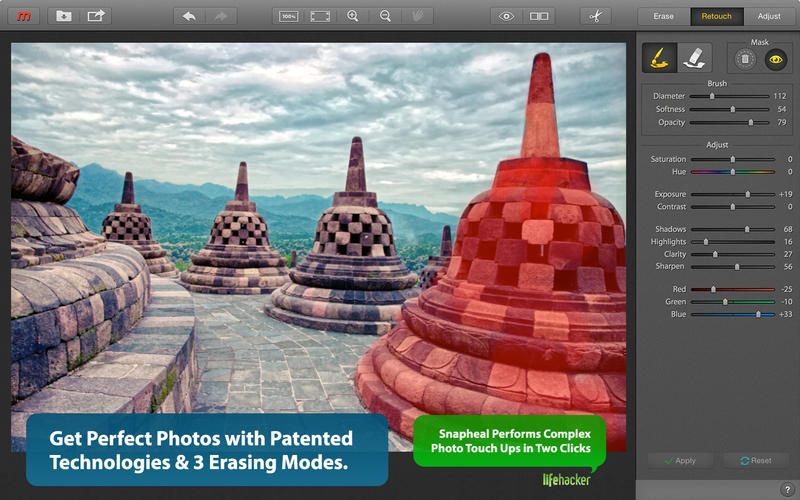The height and width of the screenshot is (500, 800).
Task: Undo the last action with the back arrow
Action: tap(190, 16)
